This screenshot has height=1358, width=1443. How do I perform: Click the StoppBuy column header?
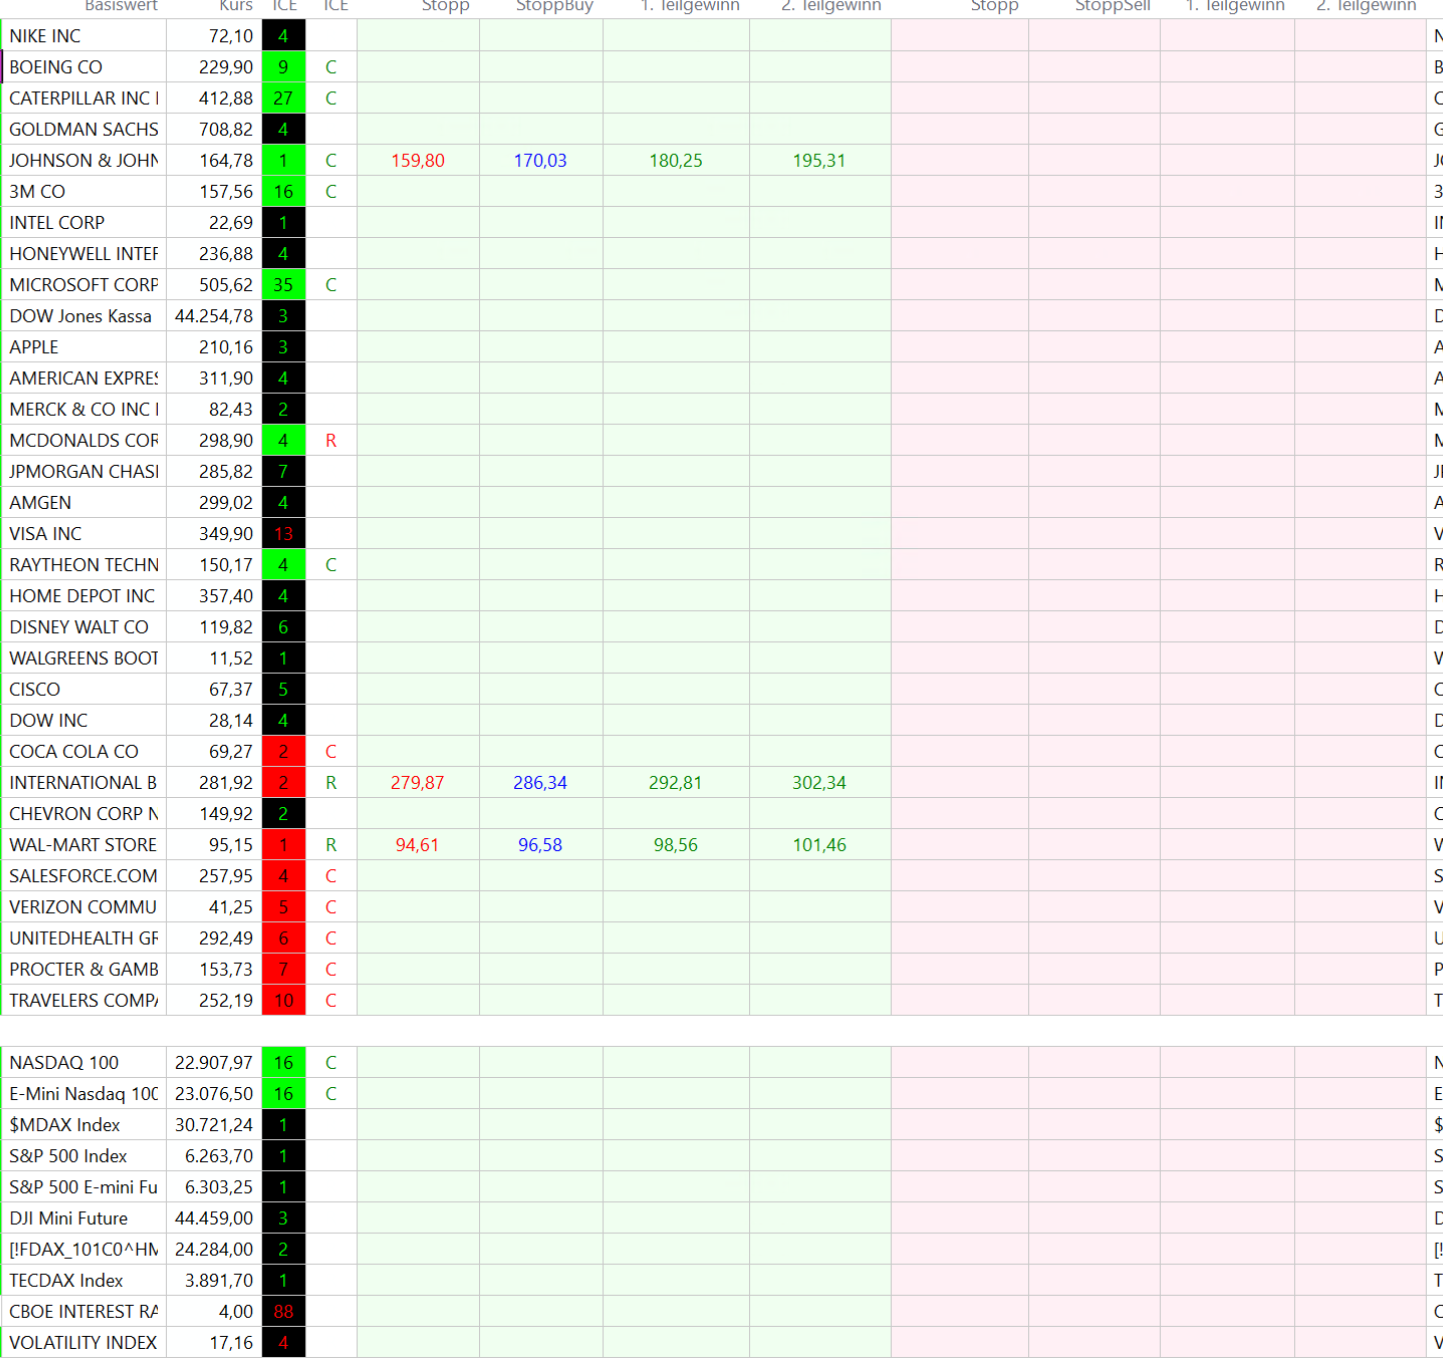pyautogui.click(x=554, y=6)
